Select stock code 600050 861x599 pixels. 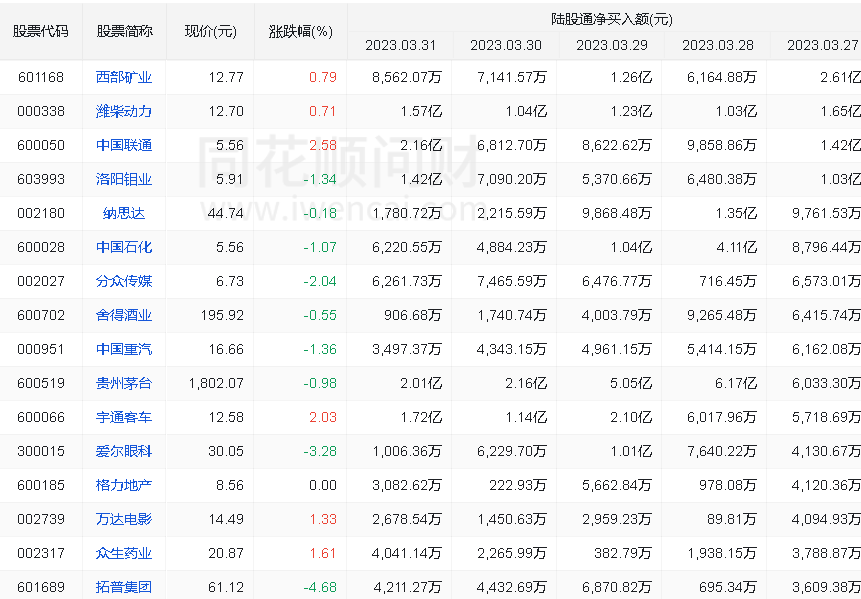click(x=41, y=145)
